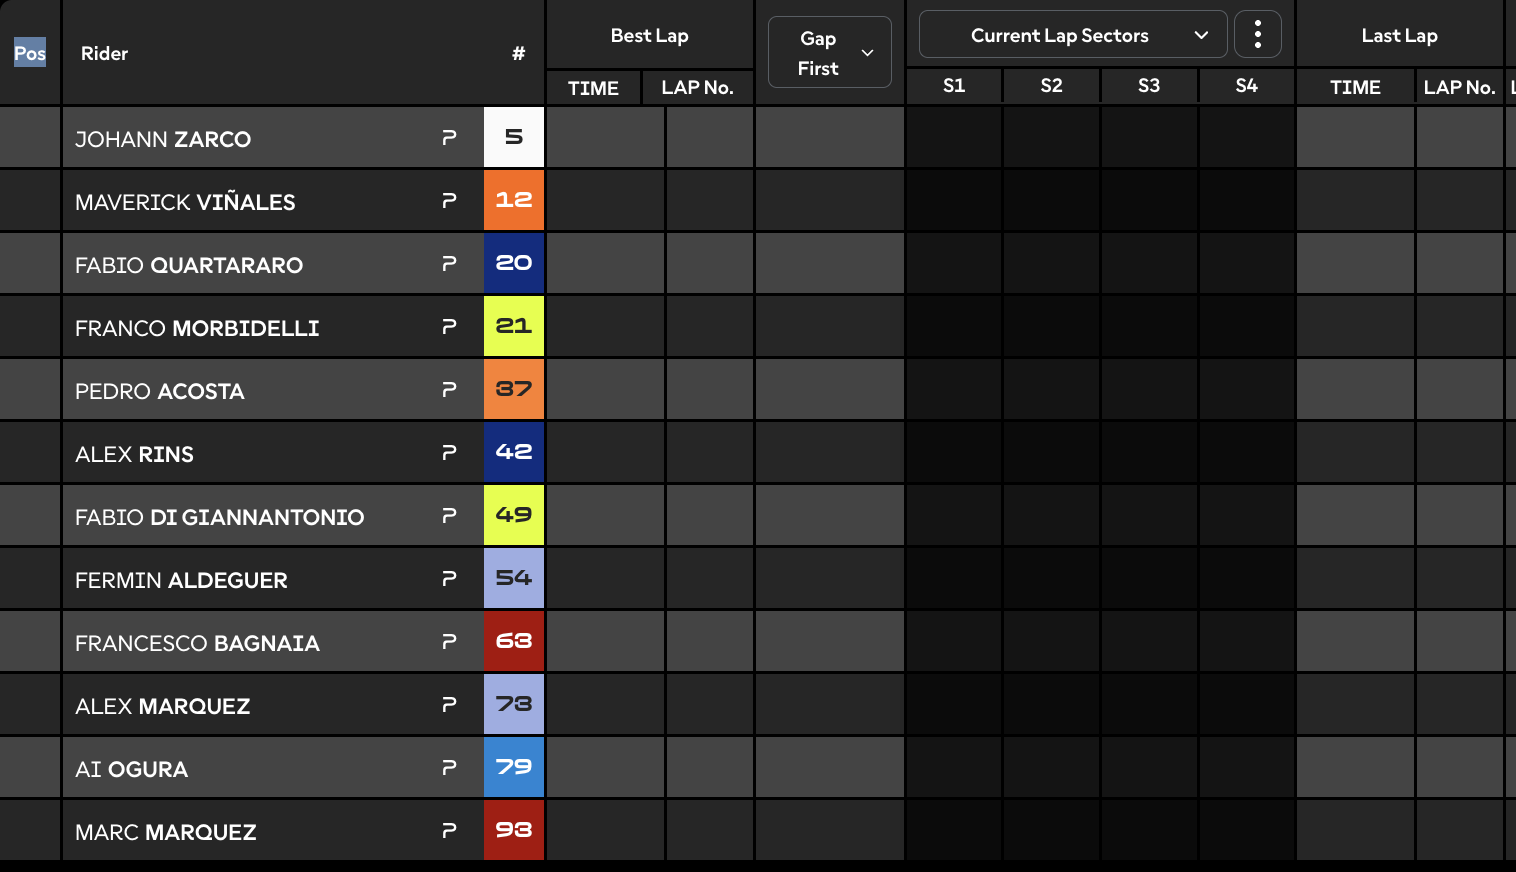Click the Last Lap TIME column header
Screen dimensions: 1516x872
(x=1355, y=87)
